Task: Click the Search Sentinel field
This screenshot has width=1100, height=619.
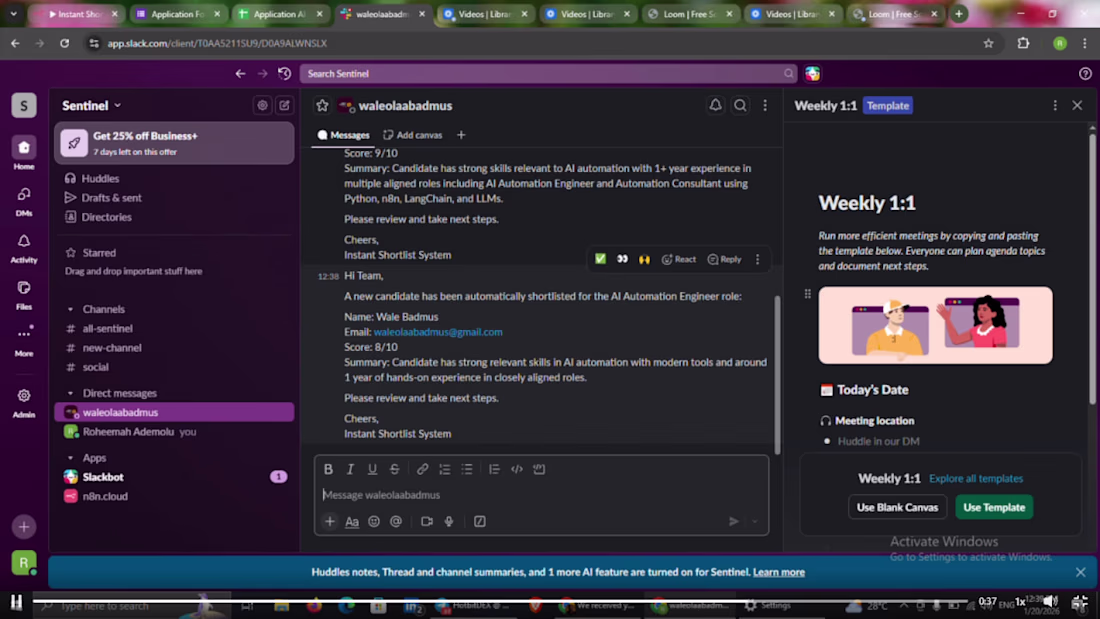Action: pos(549,74)
